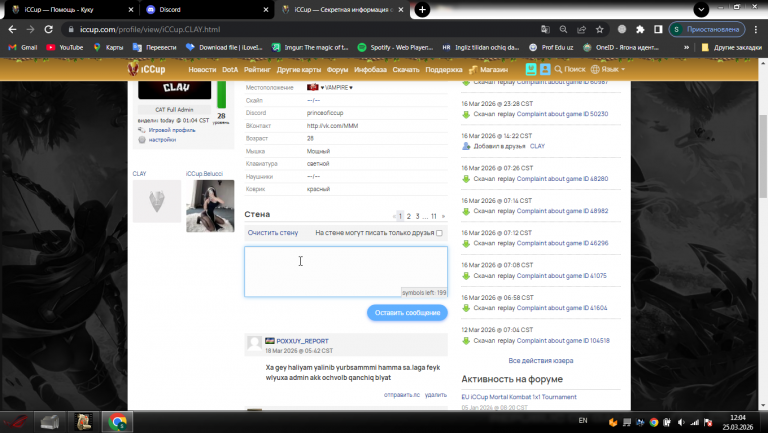This screenshot has width=768, height=433.
Task: Reload the current page
Action: (48, 29)
